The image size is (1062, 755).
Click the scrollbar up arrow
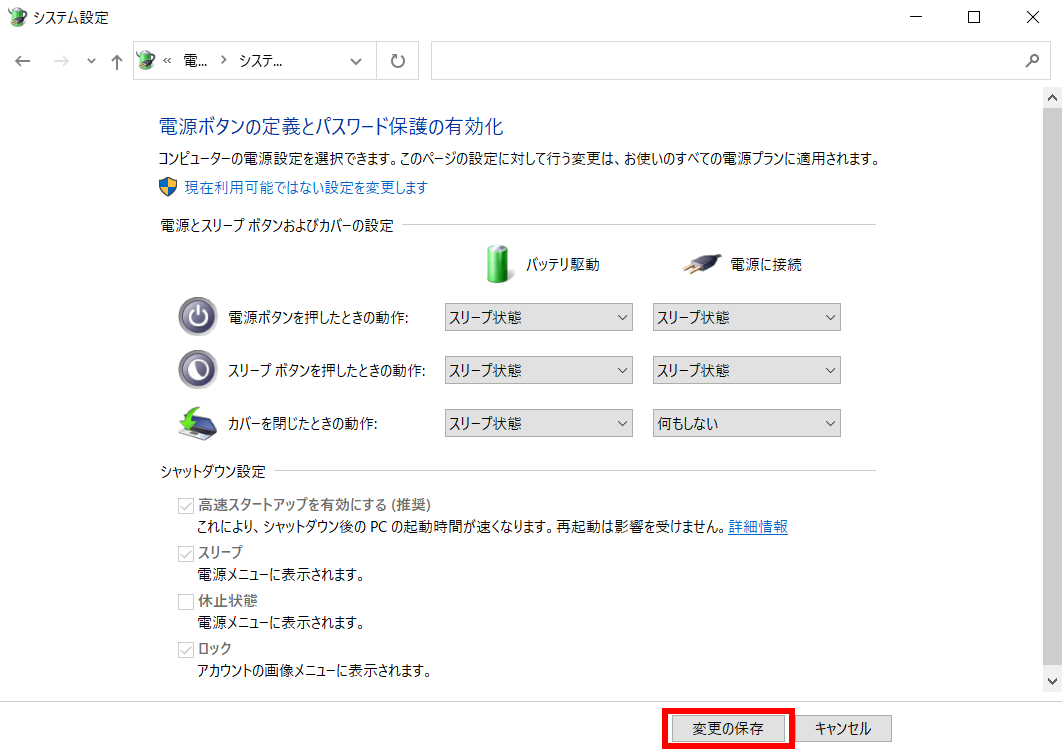(x=1052, y=98)
